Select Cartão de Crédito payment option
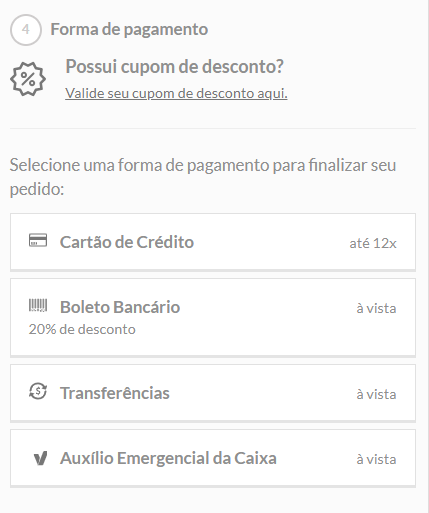 [213, 242]
